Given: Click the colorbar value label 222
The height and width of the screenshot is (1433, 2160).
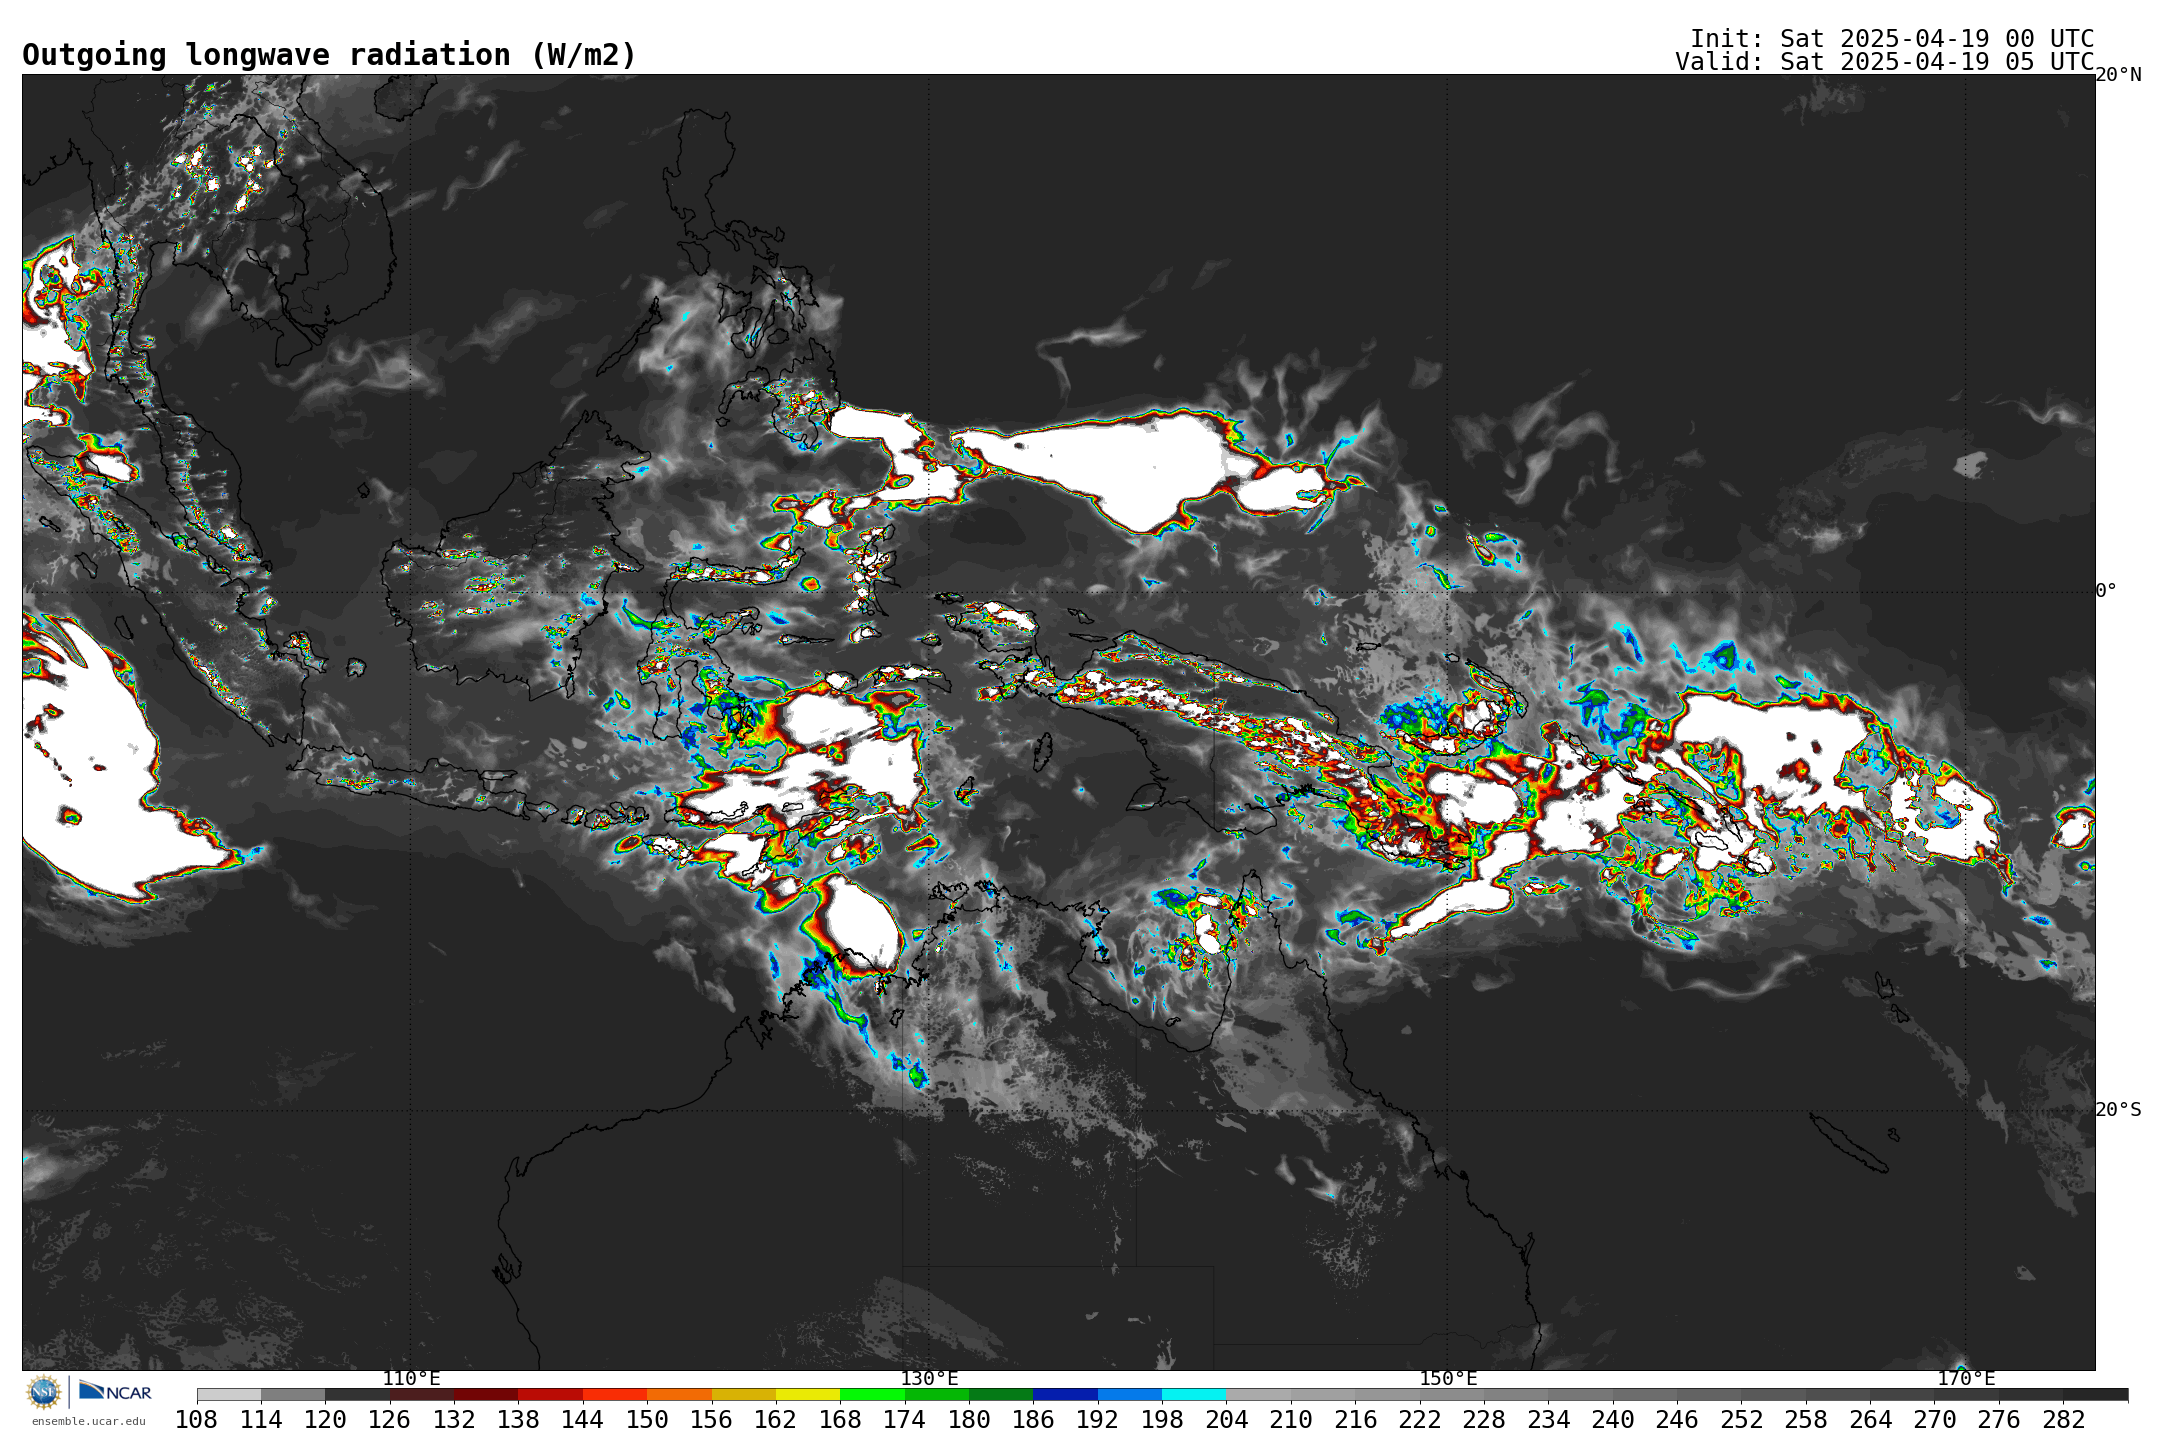Looking at the screenshot, I should point(1420,1419).
